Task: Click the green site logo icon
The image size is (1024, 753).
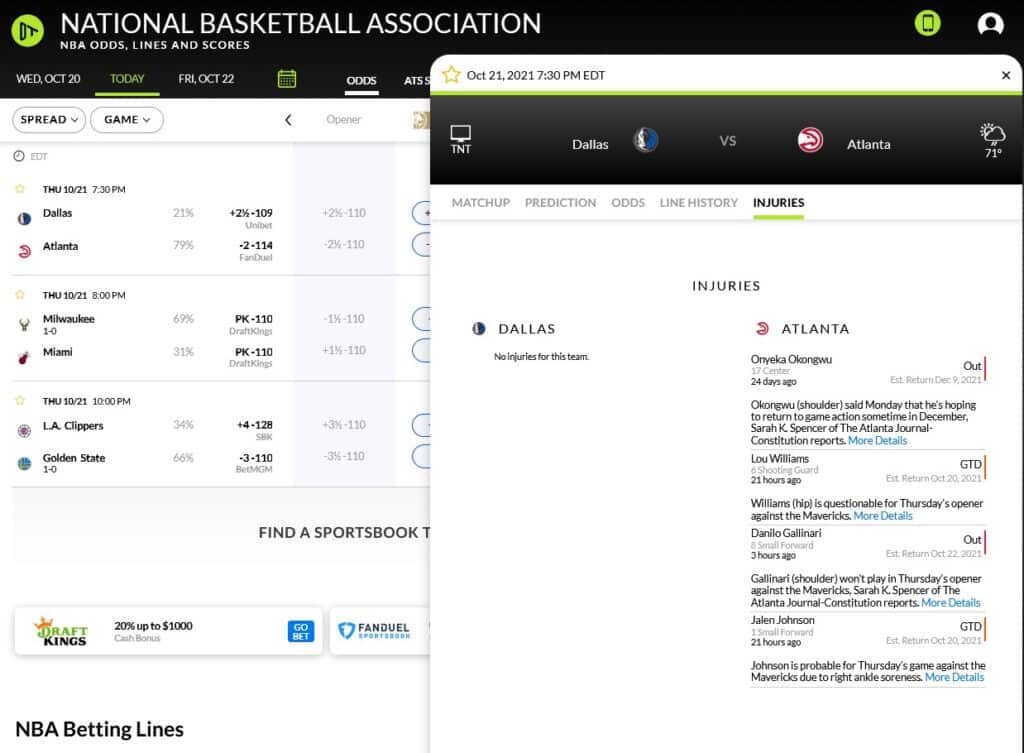Action: click(27, 30)
